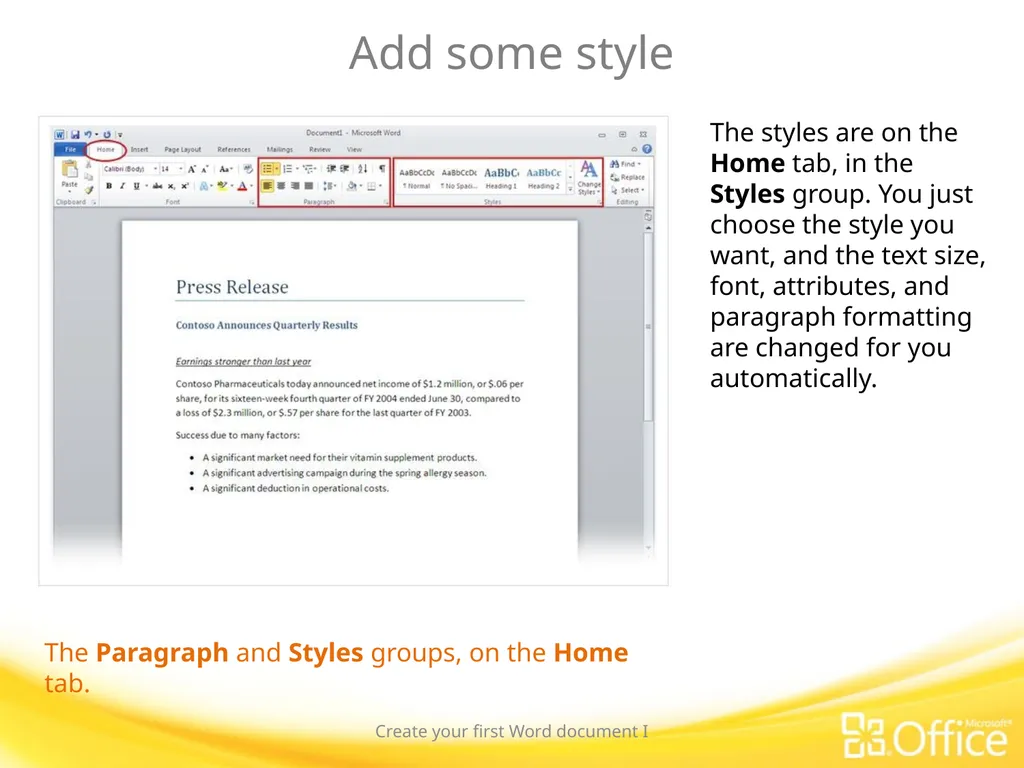This screenshot has width=1024, height=768.
Task: Align text to the right
Action: (x=295, y=186)
